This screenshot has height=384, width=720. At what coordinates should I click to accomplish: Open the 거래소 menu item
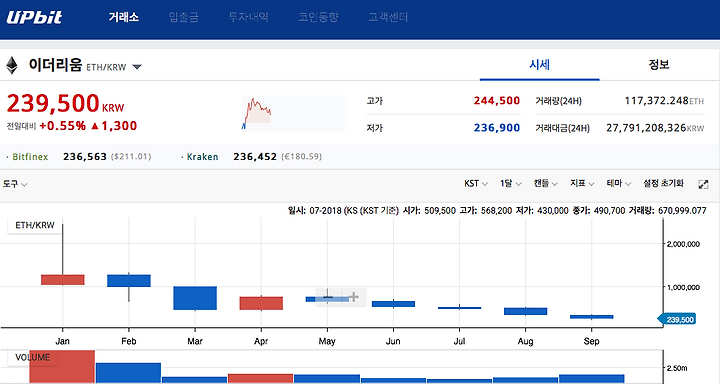pos(124,17)
